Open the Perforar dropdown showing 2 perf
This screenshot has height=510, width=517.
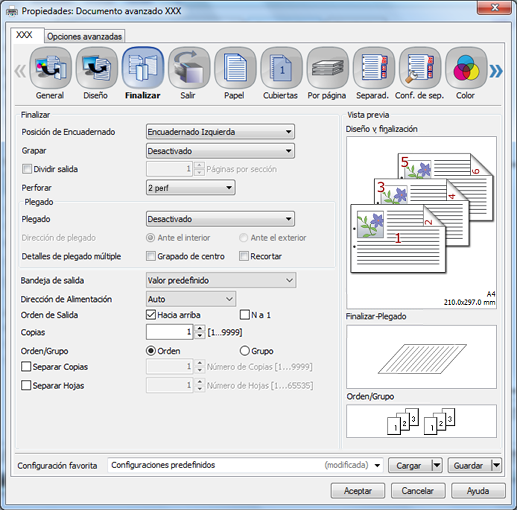(x=191, y=188)
